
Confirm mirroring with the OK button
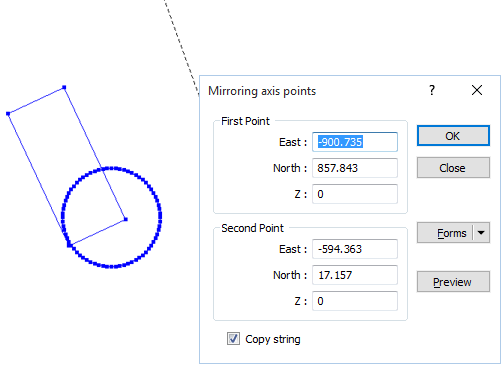coord(453,136)
